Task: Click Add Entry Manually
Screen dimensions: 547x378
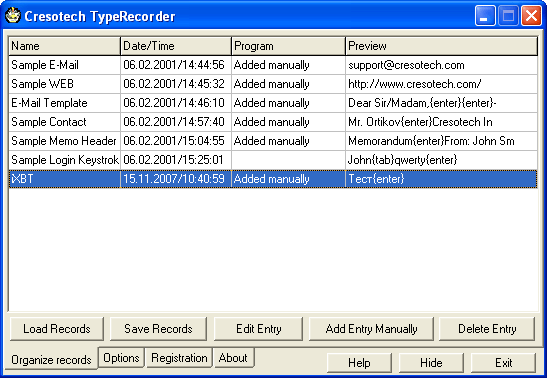Action: point(371,329)
